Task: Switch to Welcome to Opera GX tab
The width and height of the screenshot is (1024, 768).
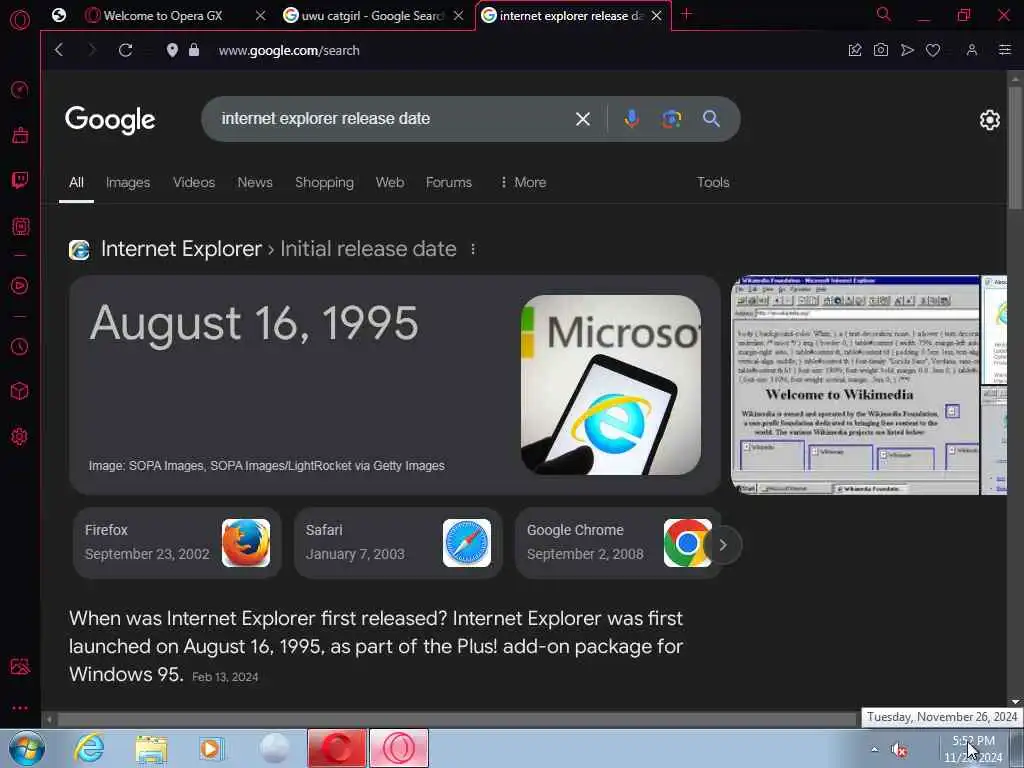Action: coord(162,16)
